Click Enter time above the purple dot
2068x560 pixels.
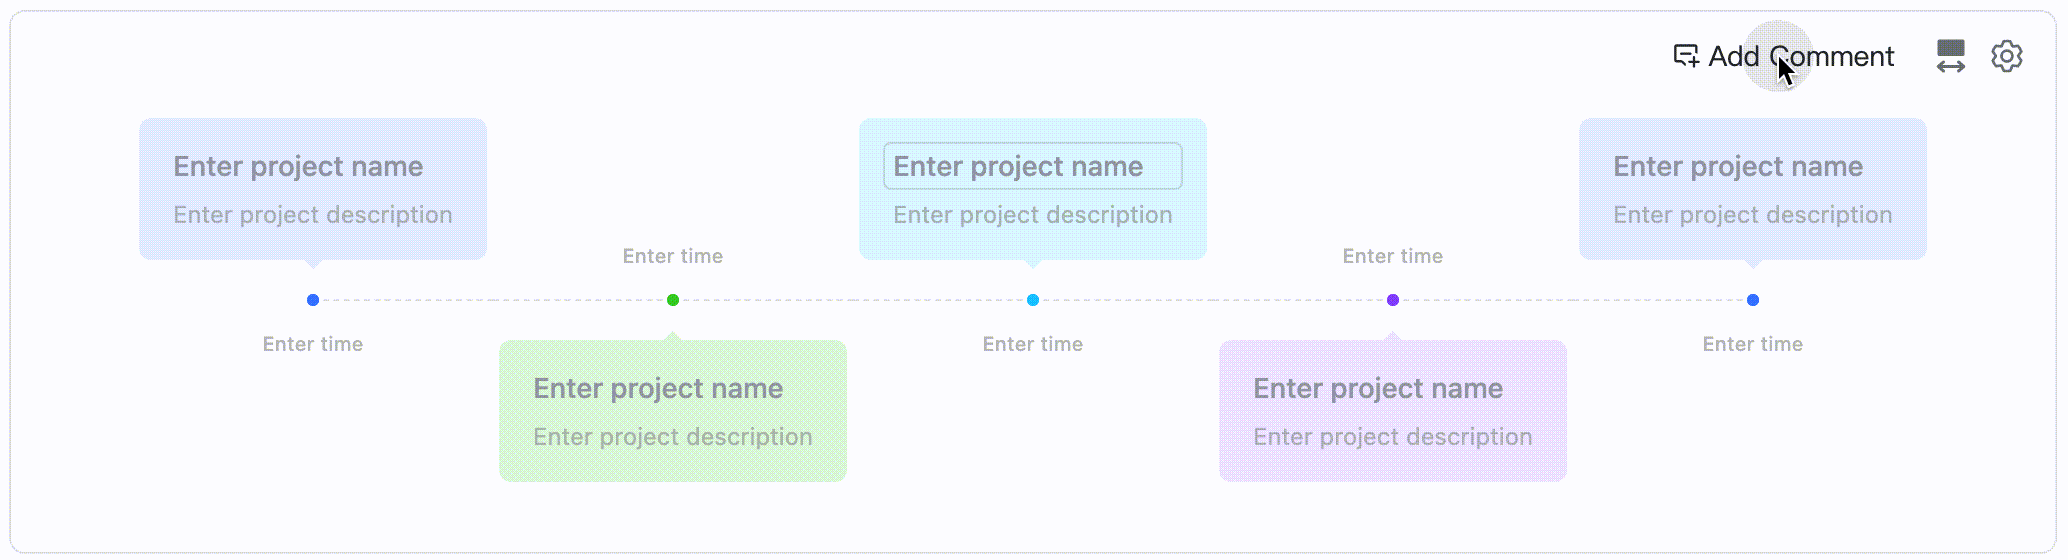(x=1393, y=256)
